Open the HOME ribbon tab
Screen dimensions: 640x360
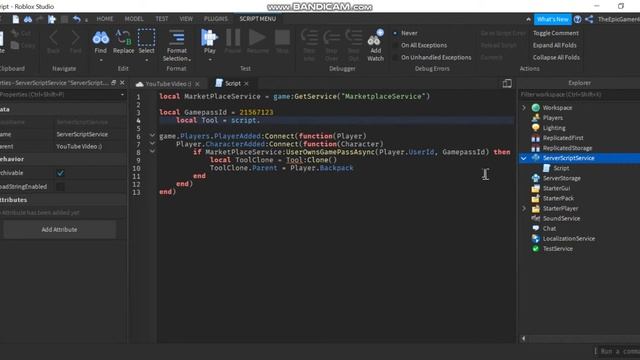pos(105,19)
